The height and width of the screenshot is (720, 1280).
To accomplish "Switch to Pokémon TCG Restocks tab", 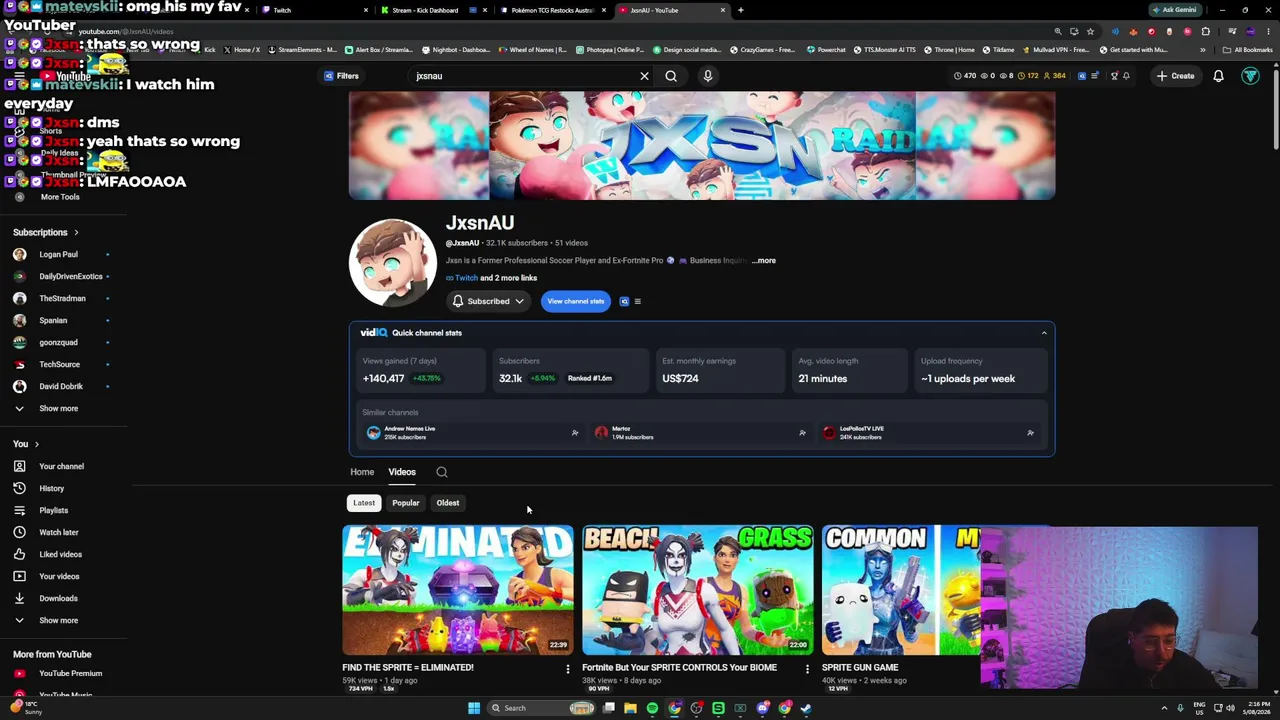I will [552, 10].
